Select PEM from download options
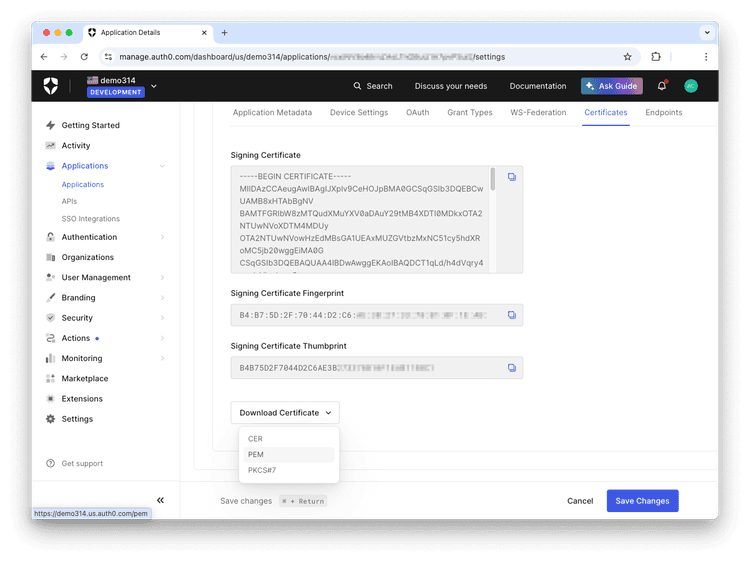 pyautogui.click(x=256, y=454)
